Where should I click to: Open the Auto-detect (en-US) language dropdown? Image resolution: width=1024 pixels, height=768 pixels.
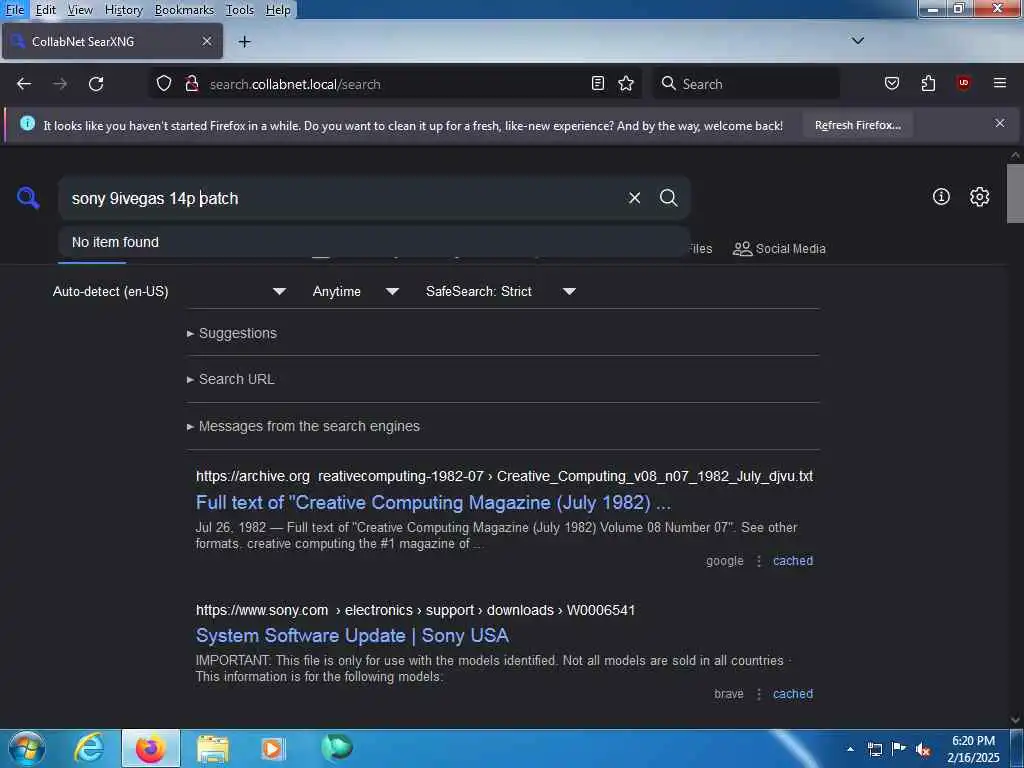169,291
